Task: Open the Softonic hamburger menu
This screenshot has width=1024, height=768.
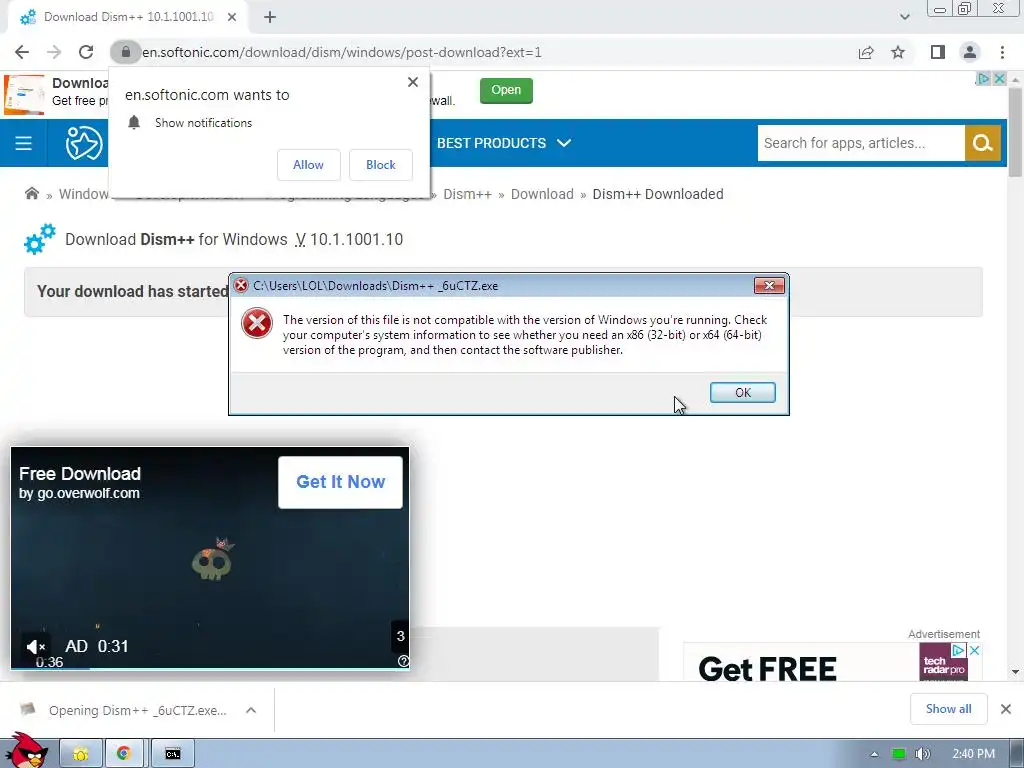Action: (x=24, y=143)
